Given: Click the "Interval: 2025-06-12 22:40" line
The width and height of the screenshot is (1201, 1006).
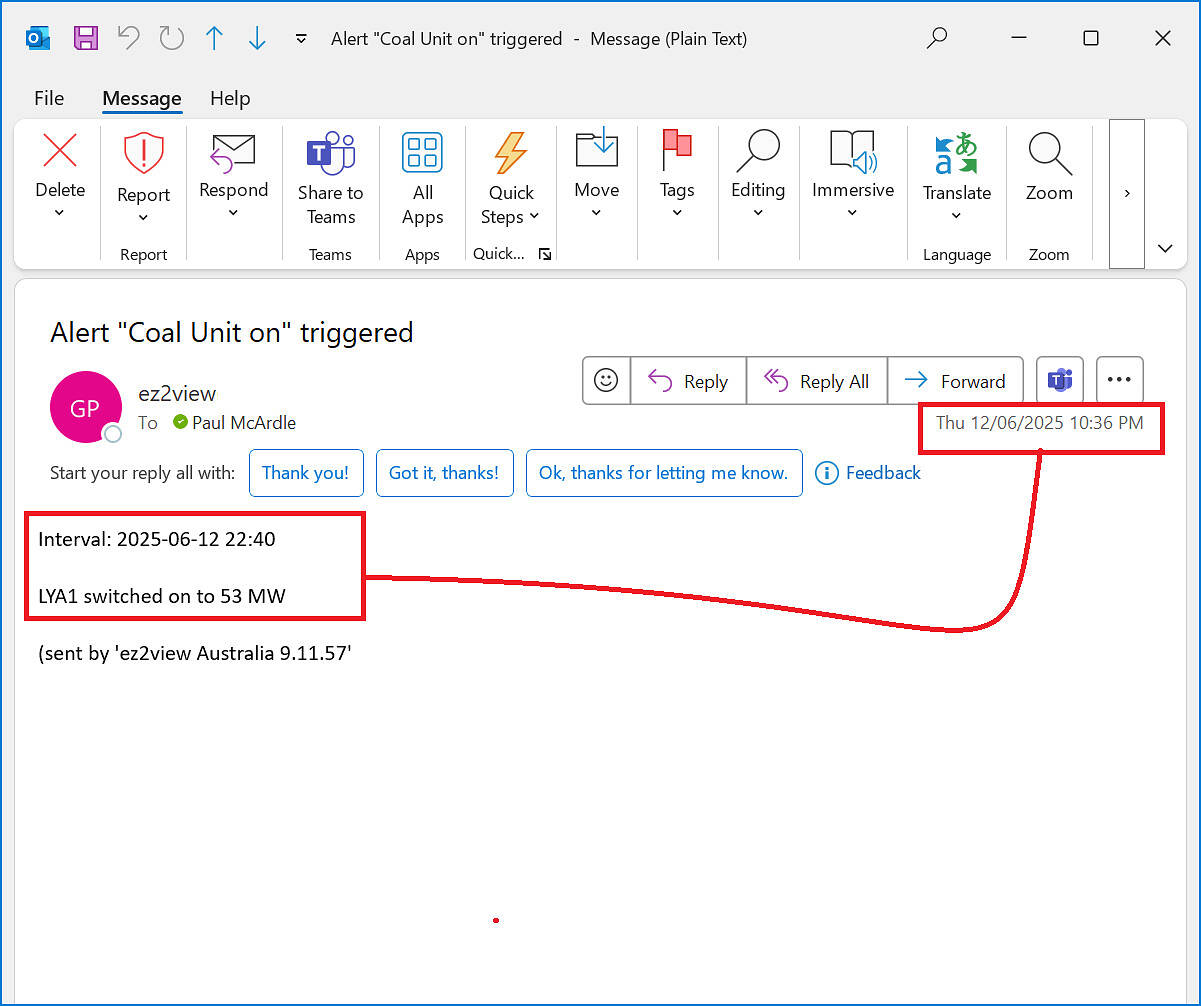Looking at the screenshot, I should 157,539.
